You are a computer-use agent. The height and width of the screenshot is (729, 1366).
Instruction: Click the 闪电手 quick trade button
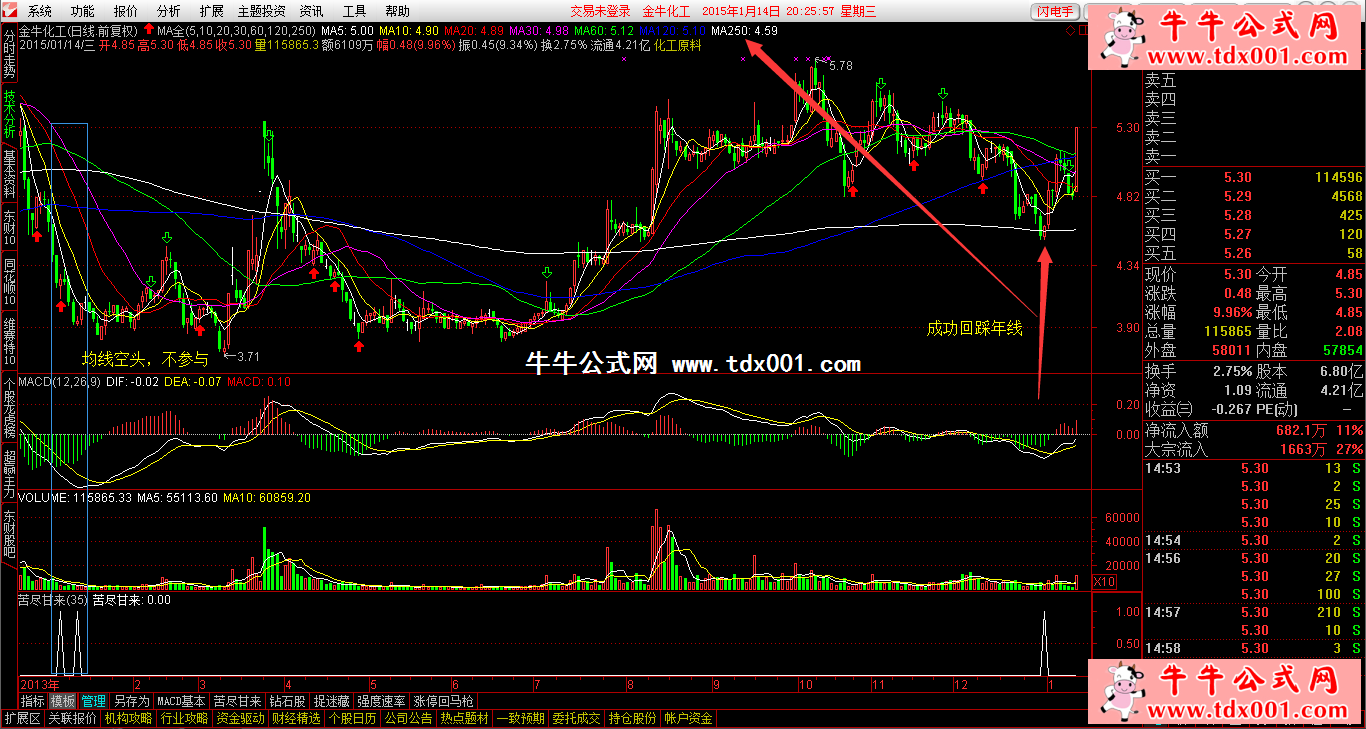click(1055, 11)
